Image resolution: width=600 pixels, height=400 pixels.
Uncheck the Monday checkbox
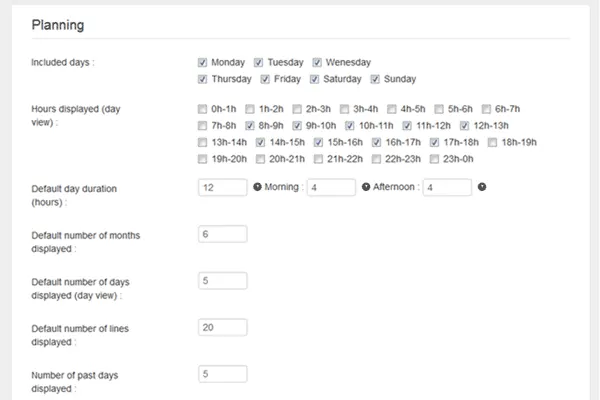[x=204, y=62]
